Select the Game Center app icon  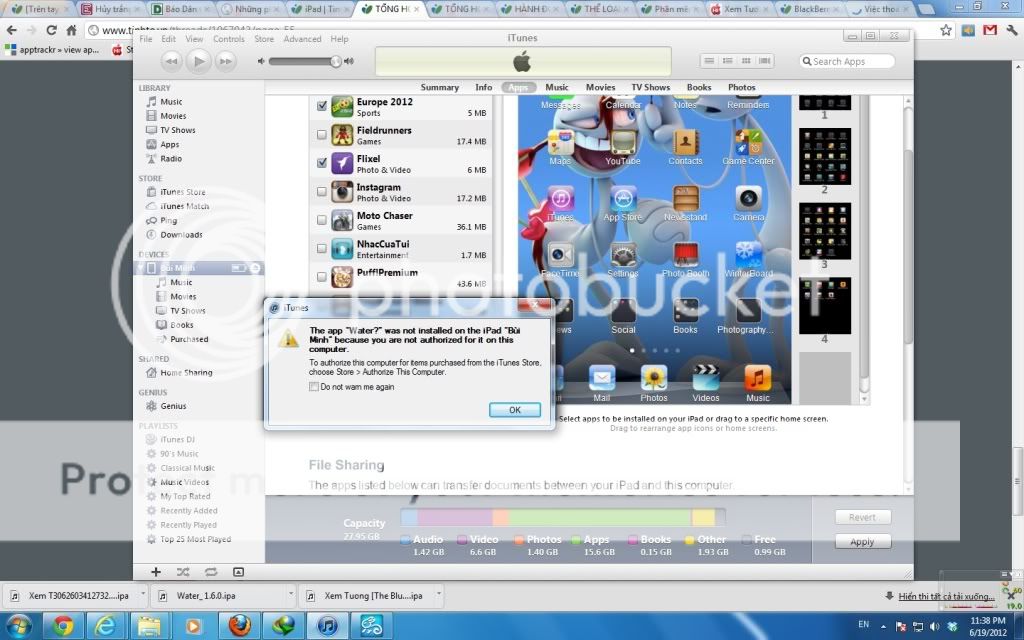coord(748,142)
